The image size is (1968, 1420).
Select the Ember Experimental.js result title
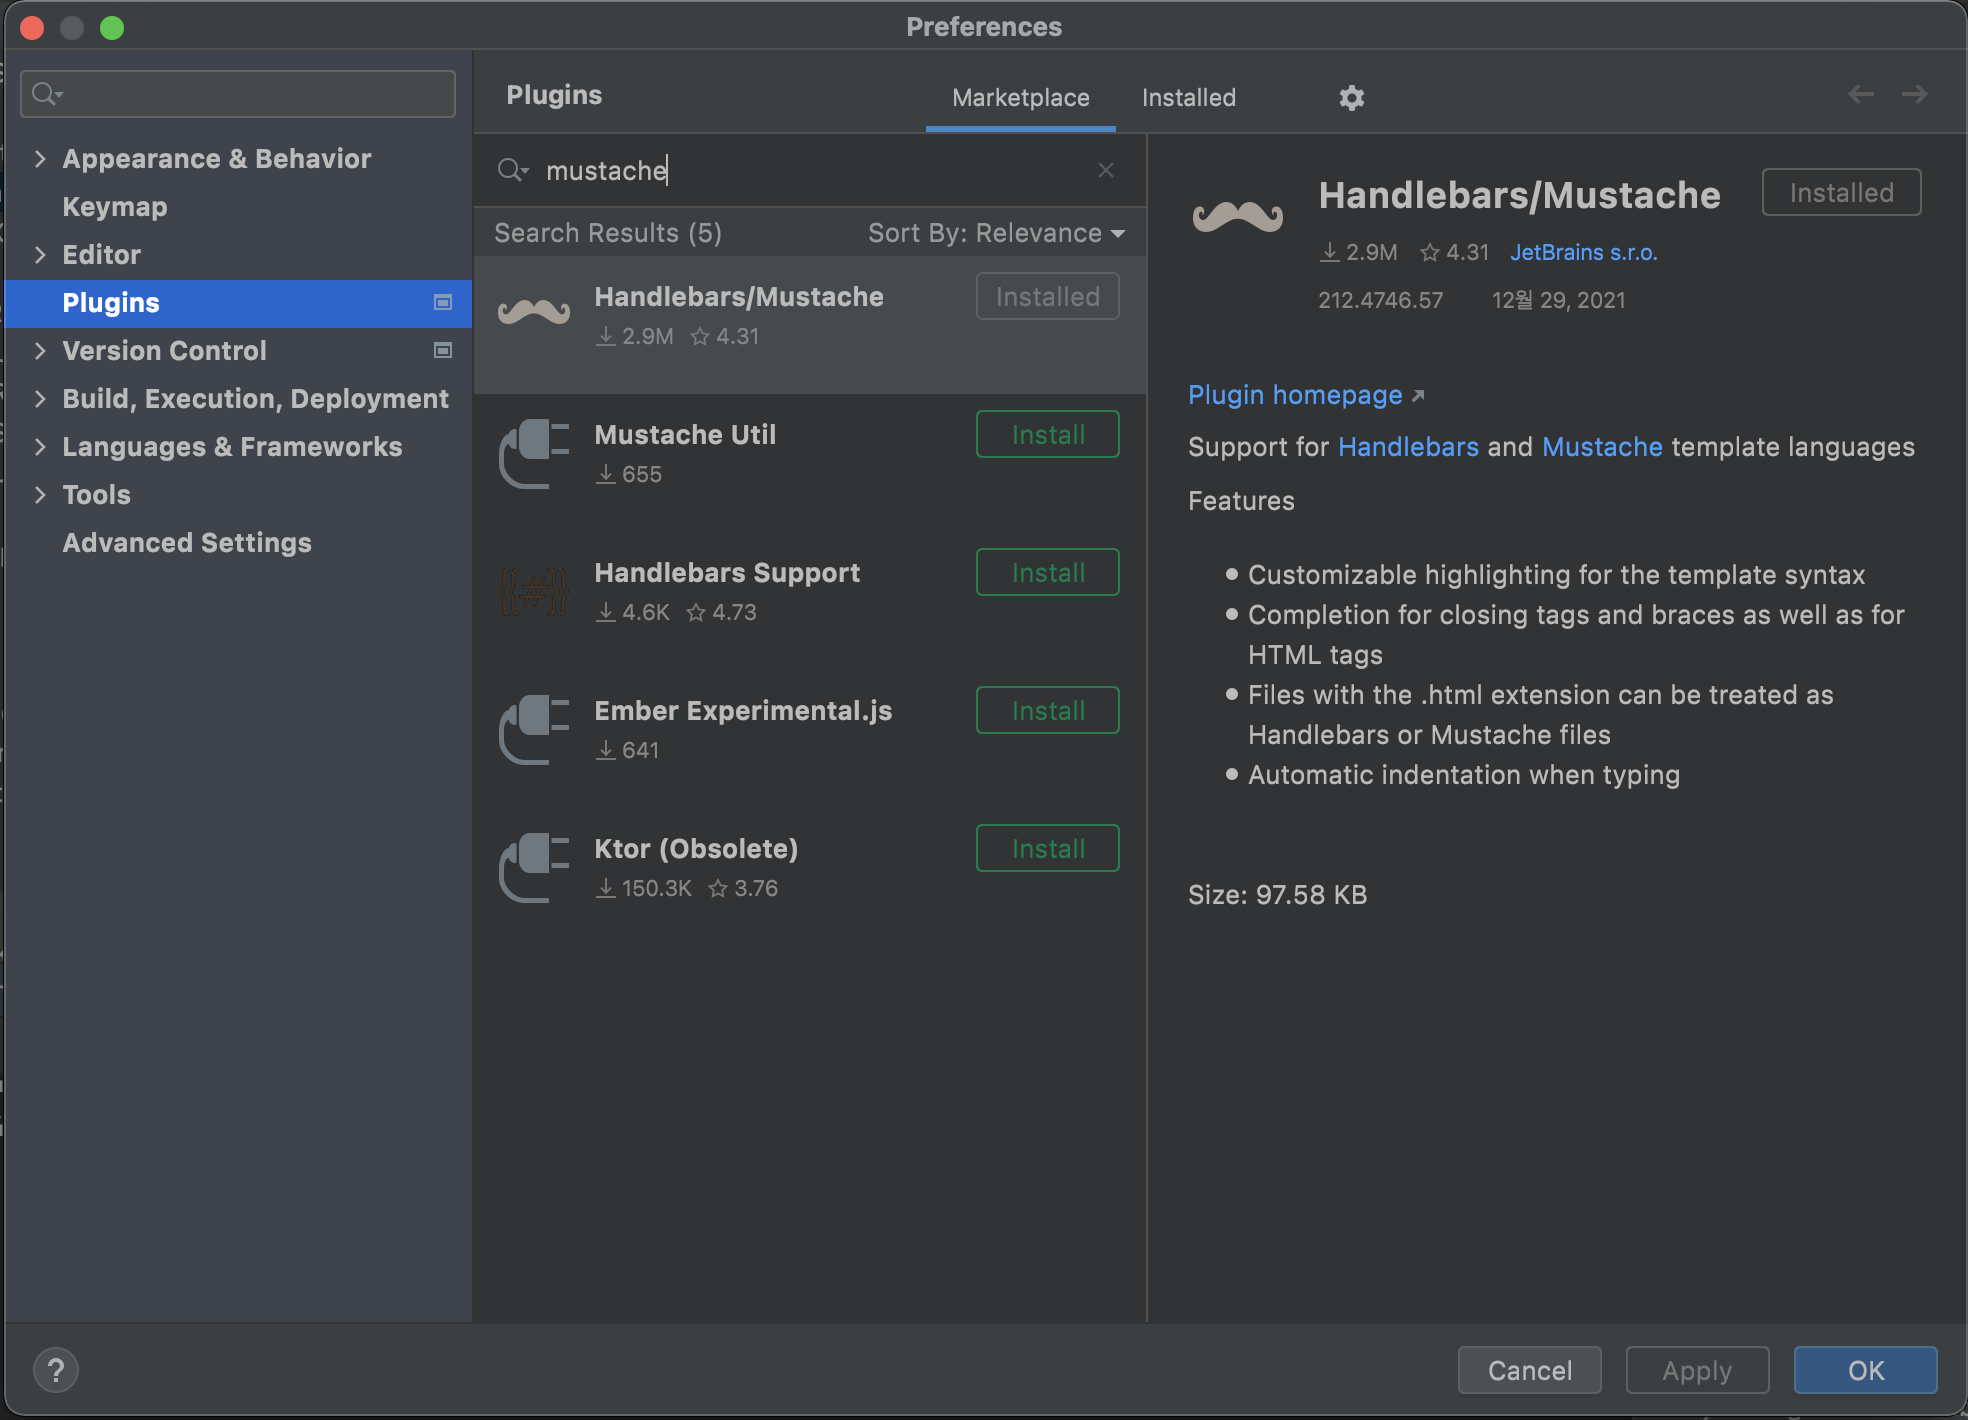743,711
